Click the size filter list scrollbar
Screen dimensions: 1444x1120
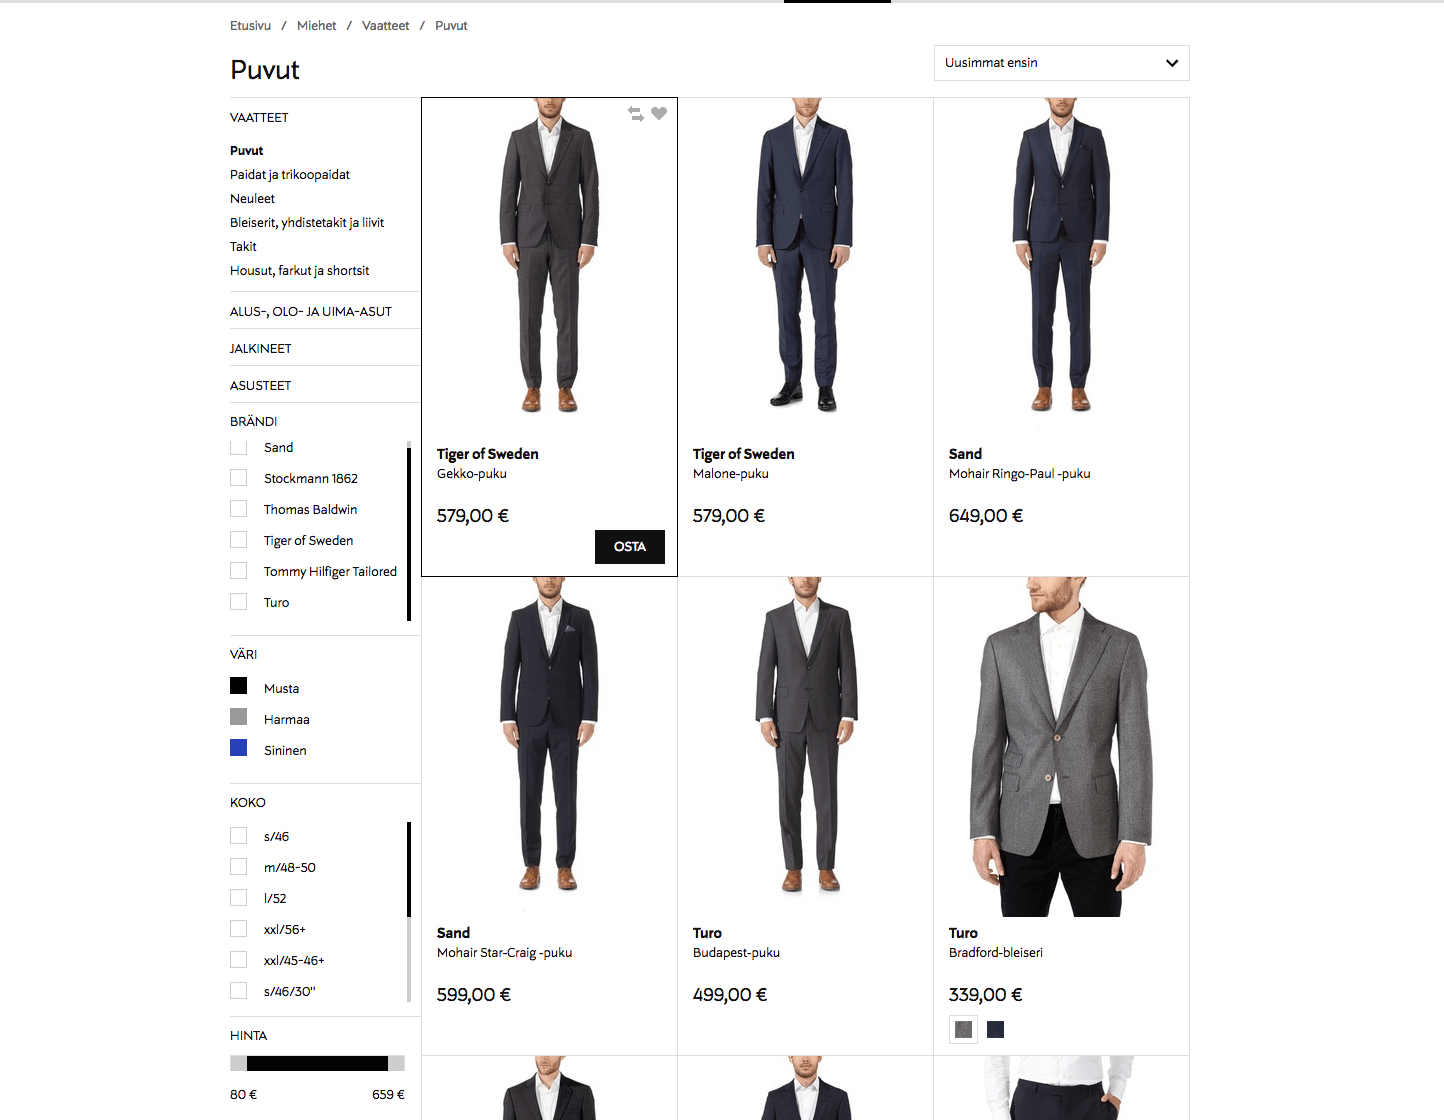tap(409, 910)
